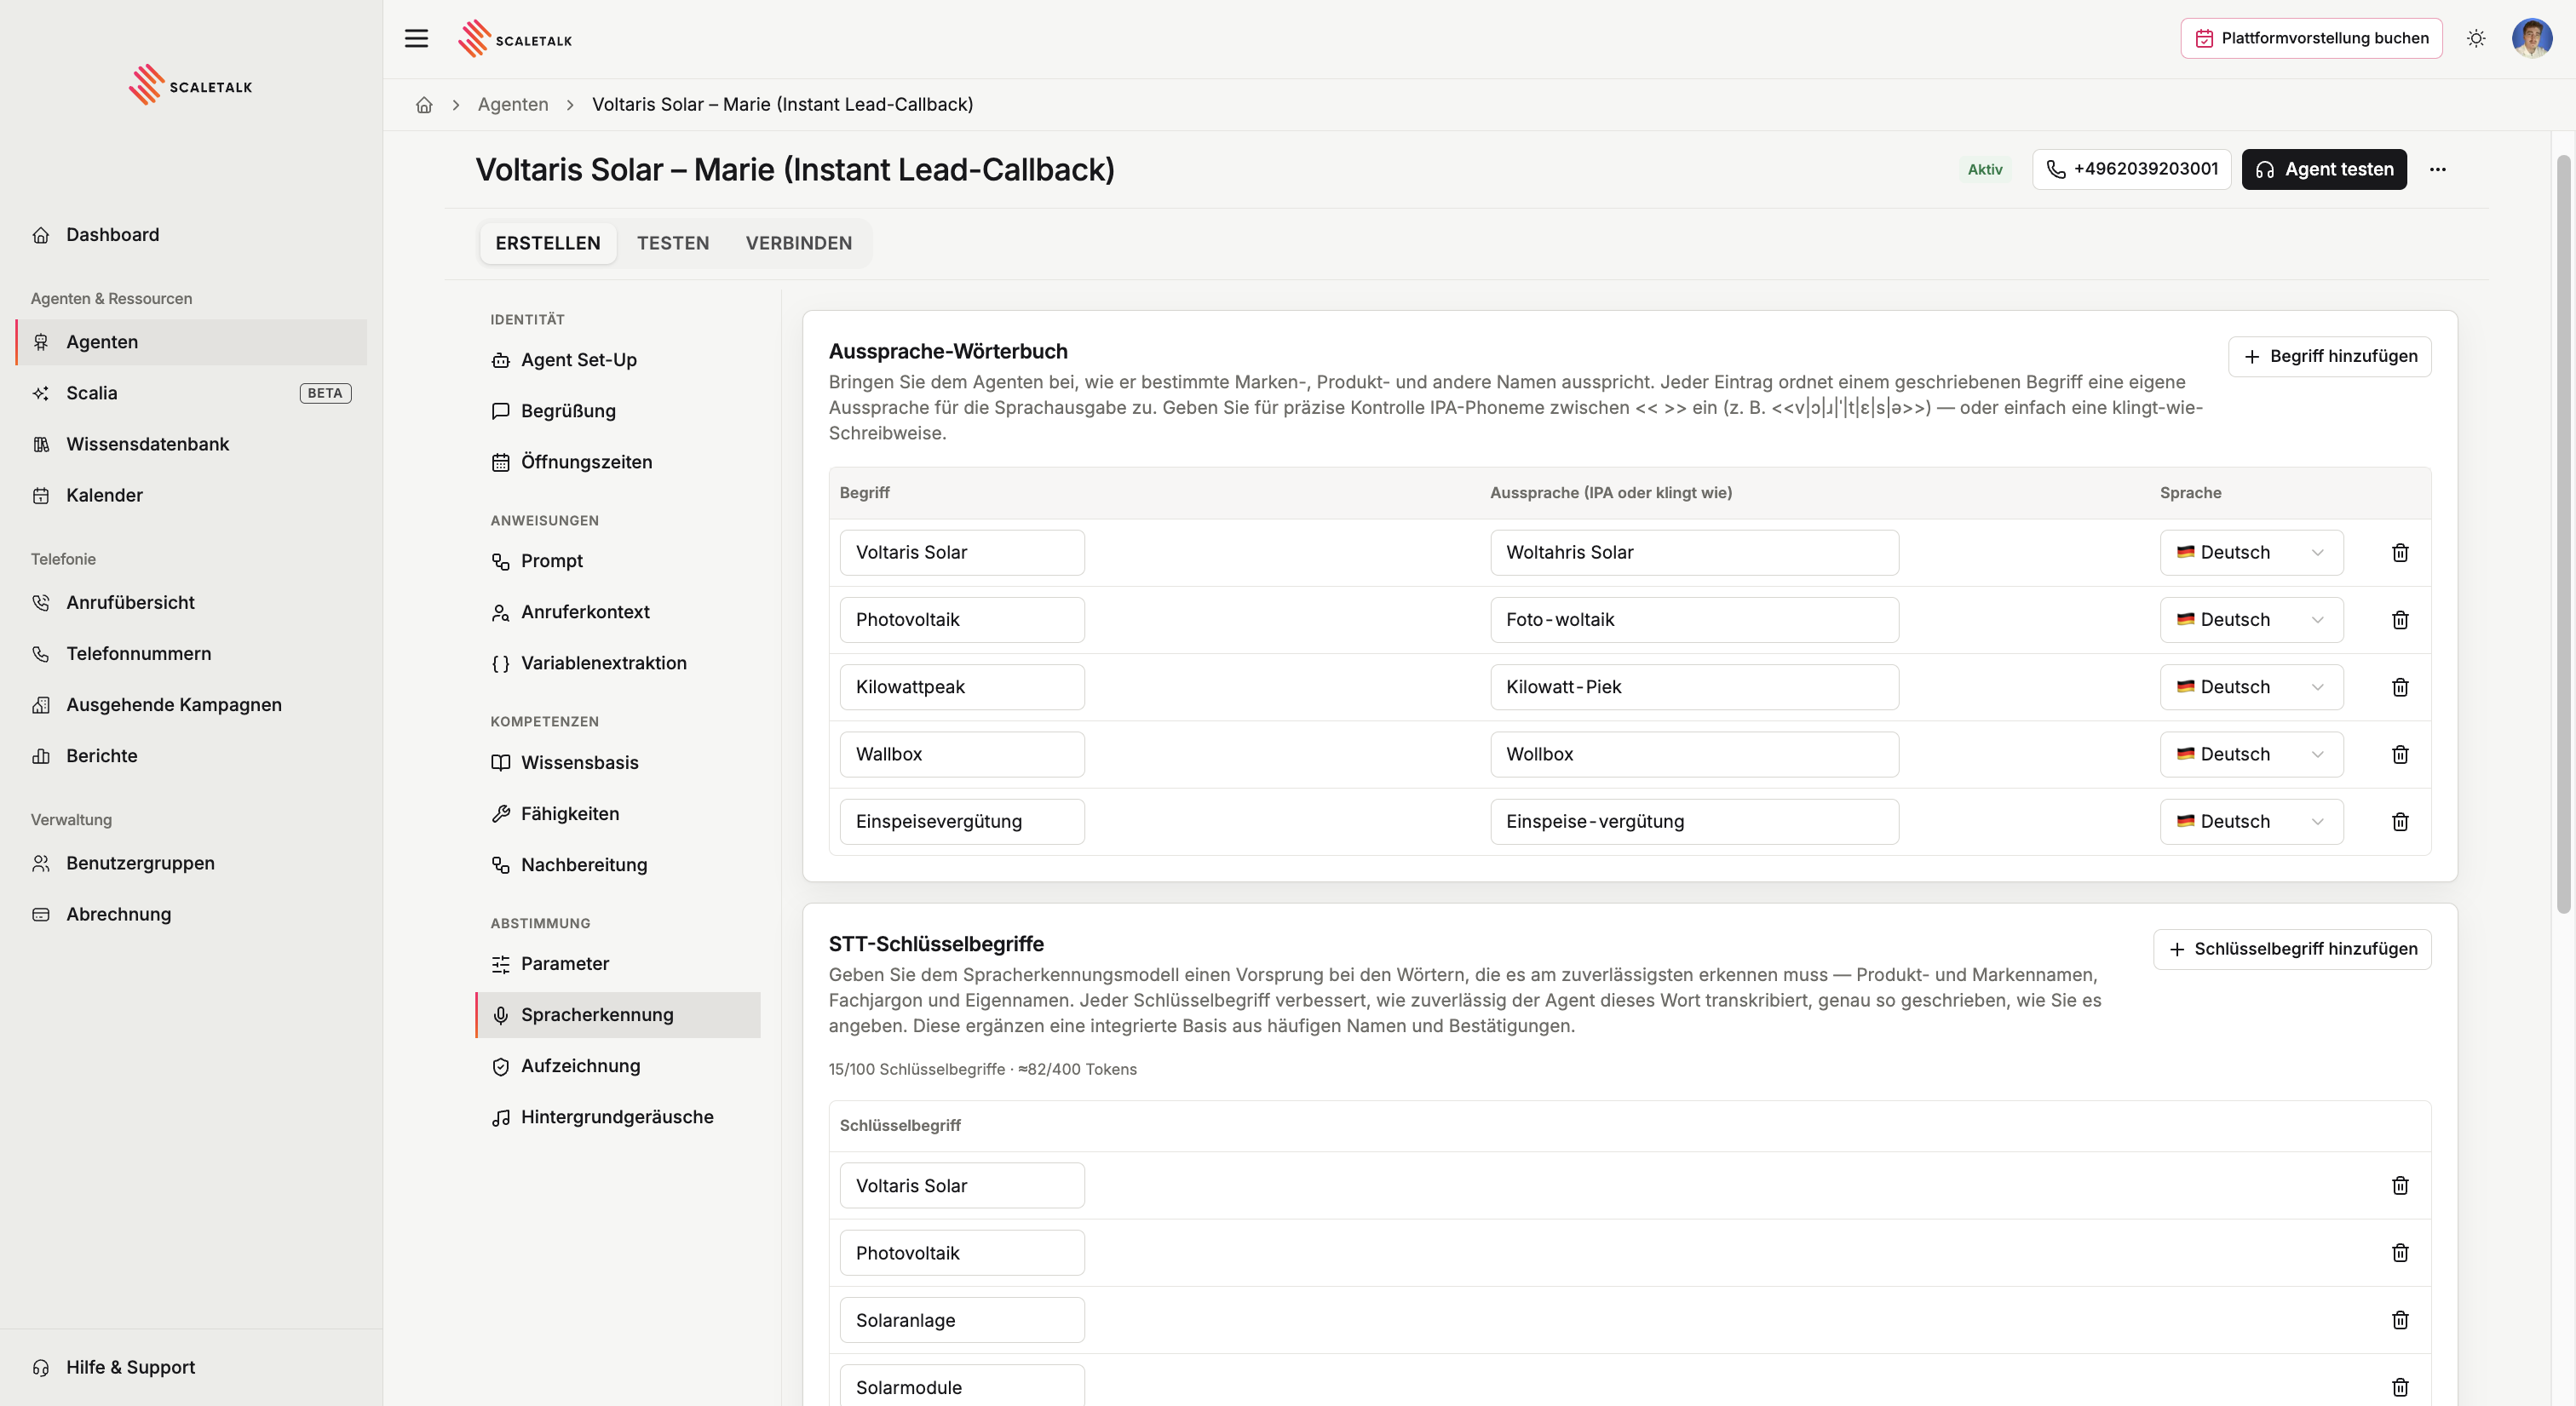This screenshot has width=2576, height=1406.
Task: Open the Prompt section
Action: pos(618,561)
